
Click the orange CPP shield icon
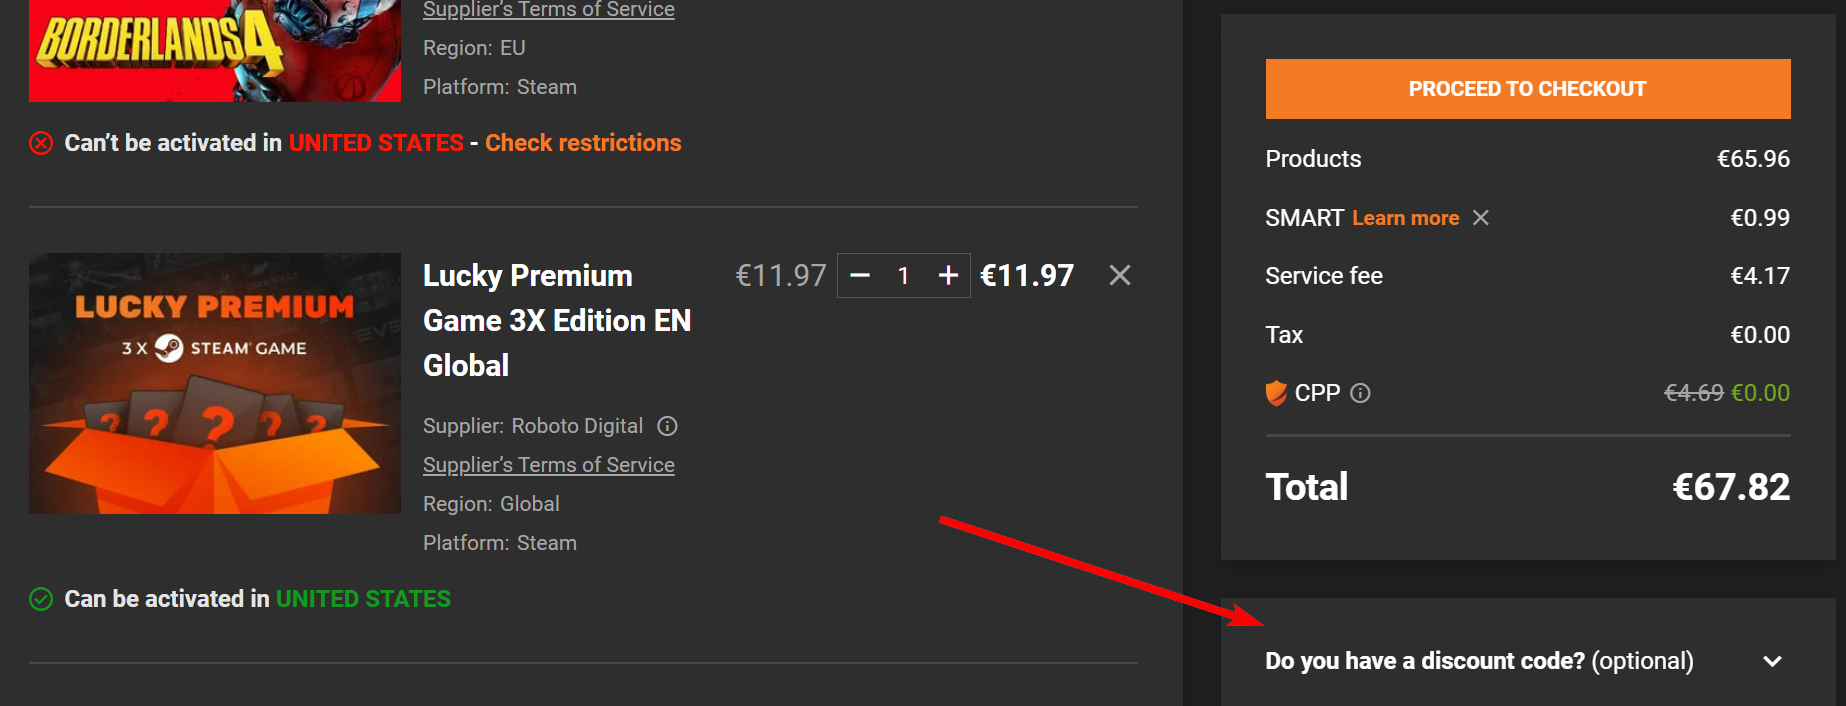1276,393
